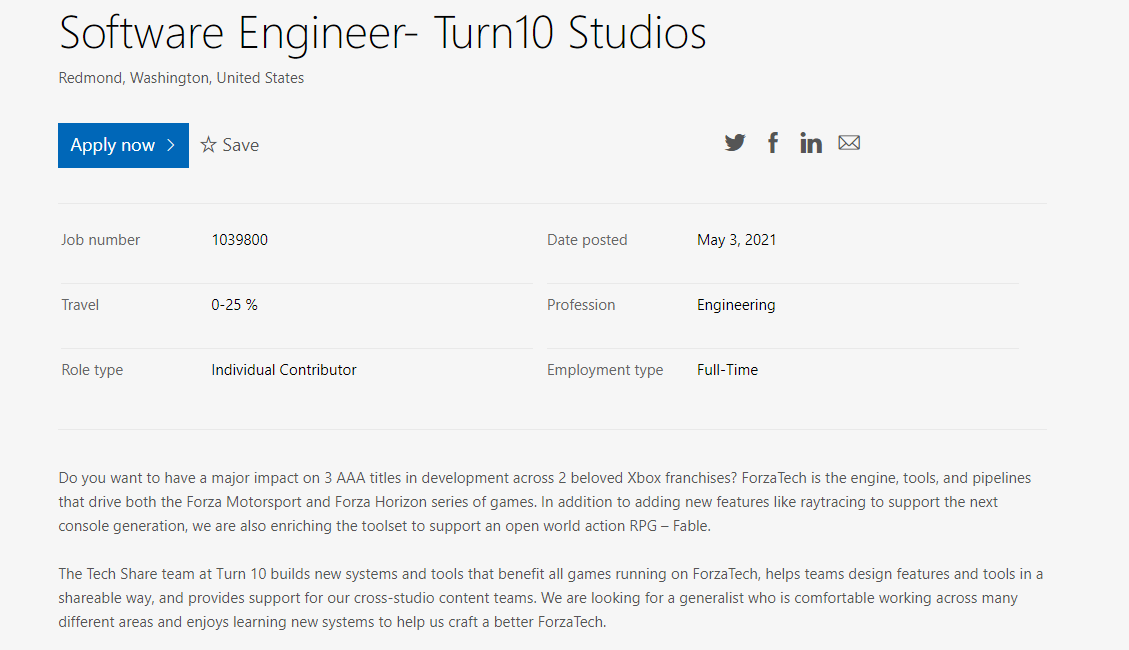Click the Job number label
The width and height of the screenshot is (1129, 650).
(x=101, y=240)
